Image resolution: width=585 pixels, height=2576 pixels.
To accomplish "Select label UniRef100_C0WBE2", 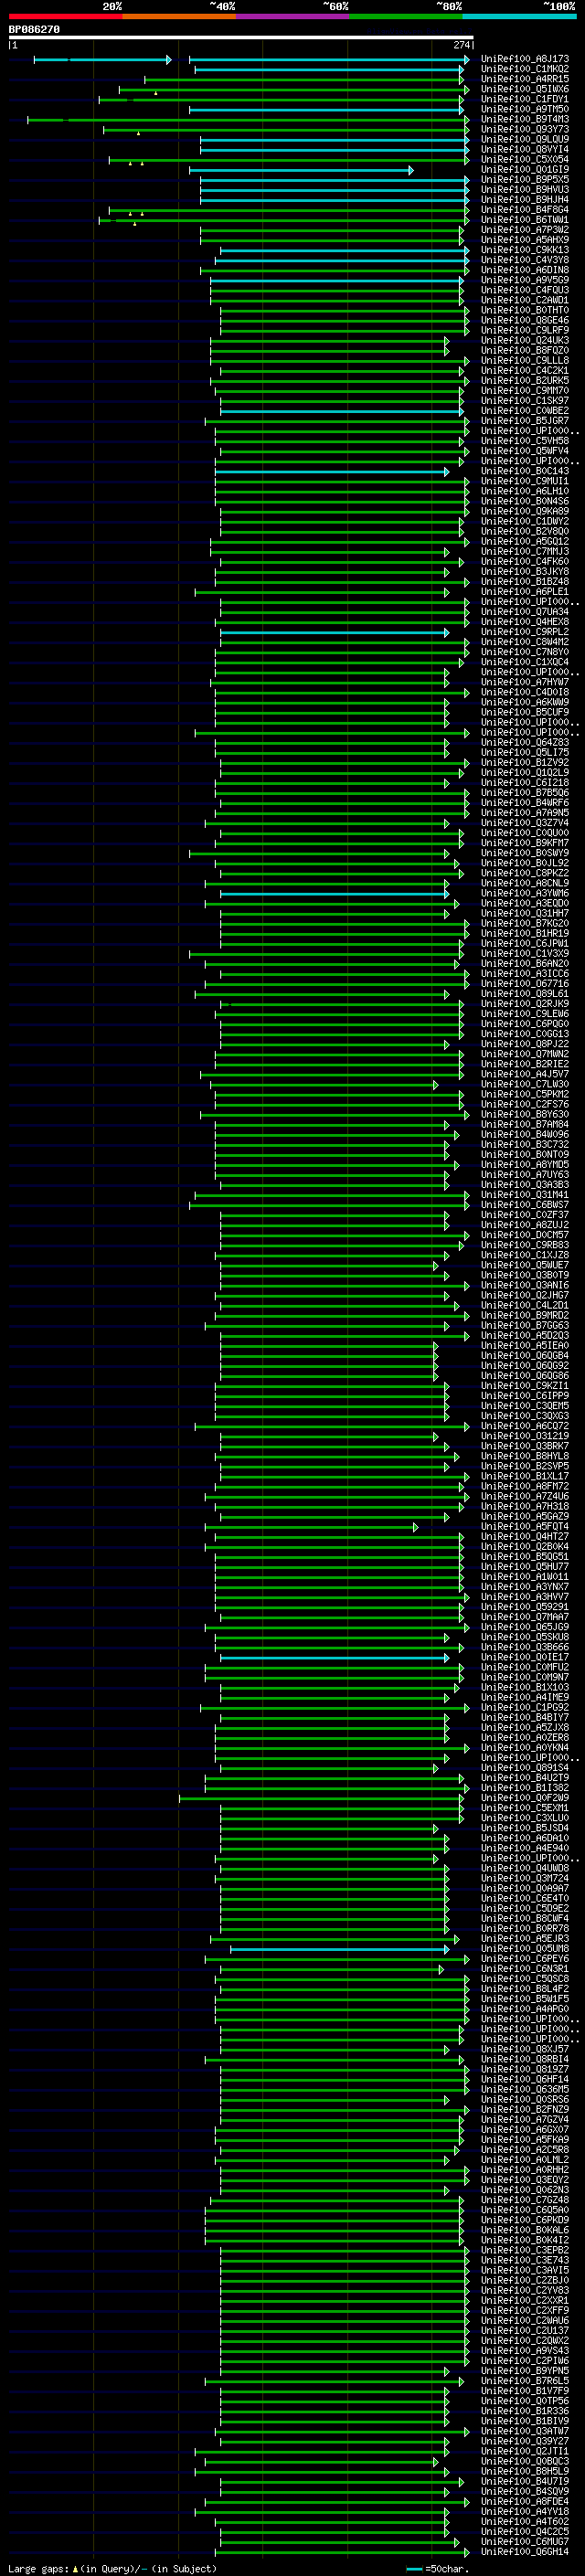I will [x=525, y=411].
